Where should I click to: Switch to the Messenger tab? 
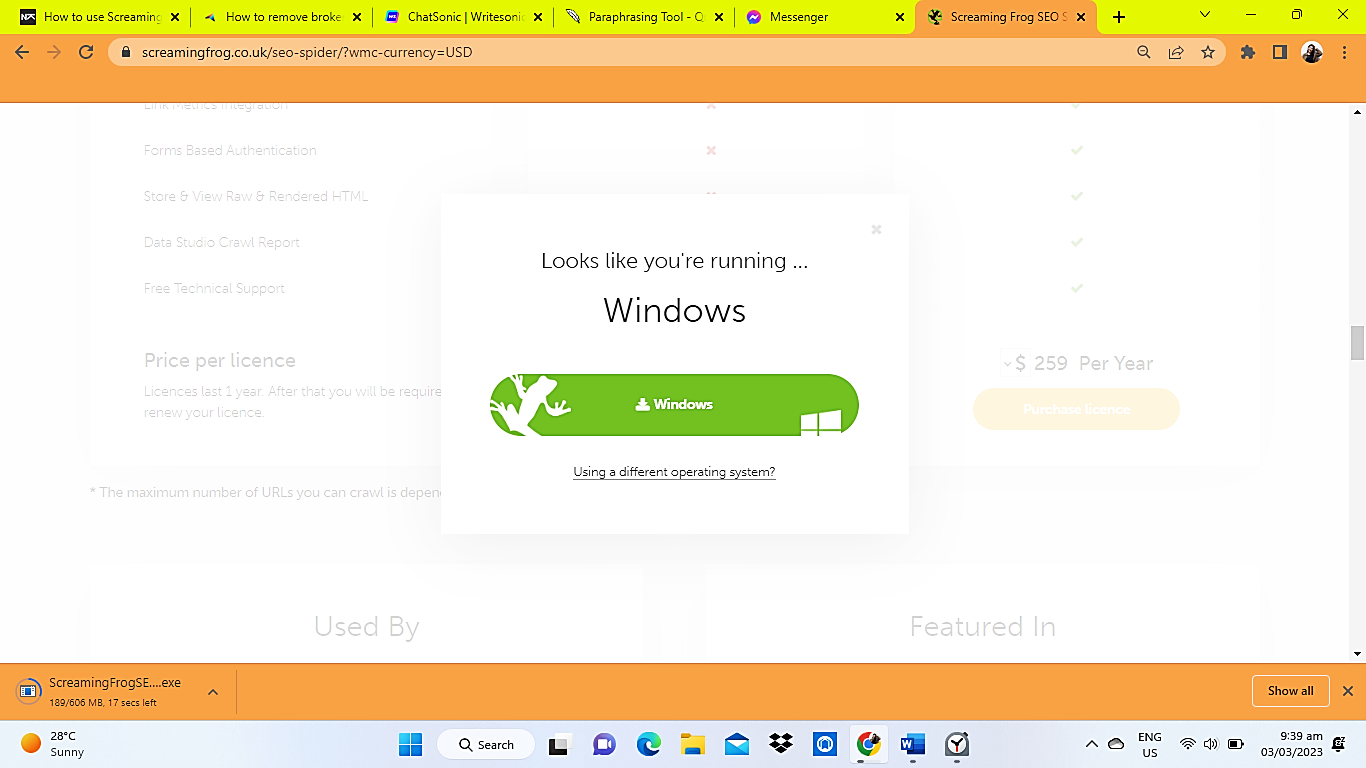click(824, 17)
